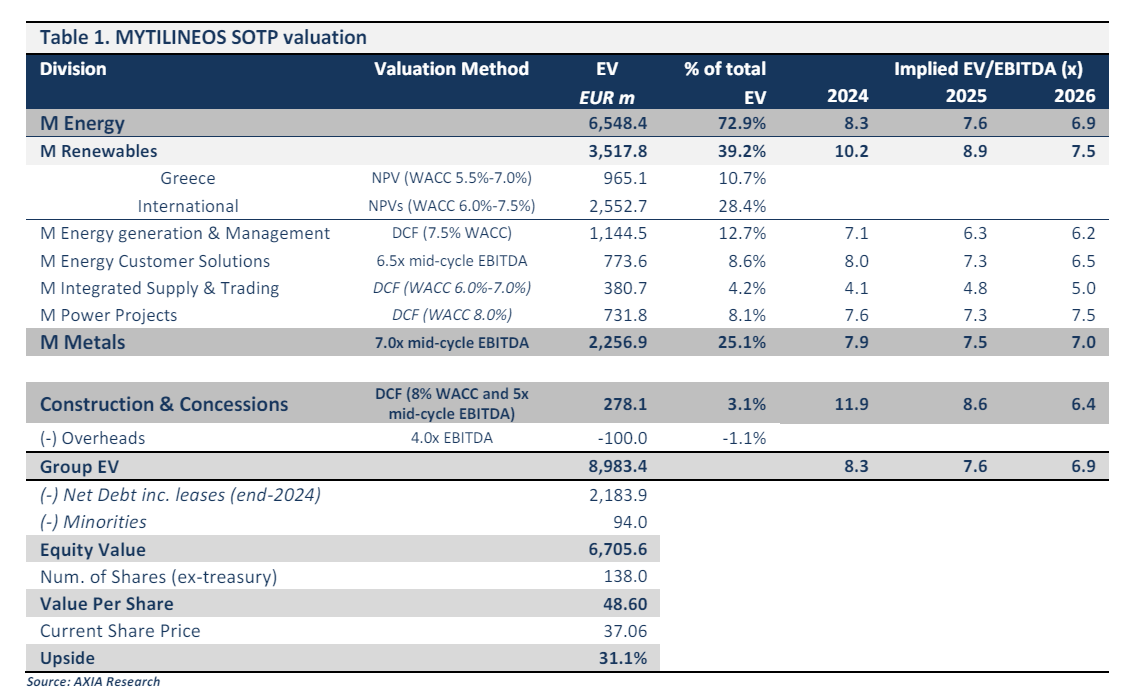Click the 28.4% share for International

click(742, 207)
